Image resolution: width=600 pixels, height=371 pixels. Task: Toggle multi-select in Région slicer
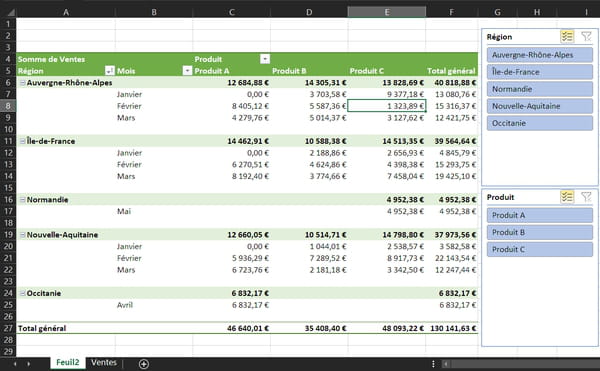[567, 37]
